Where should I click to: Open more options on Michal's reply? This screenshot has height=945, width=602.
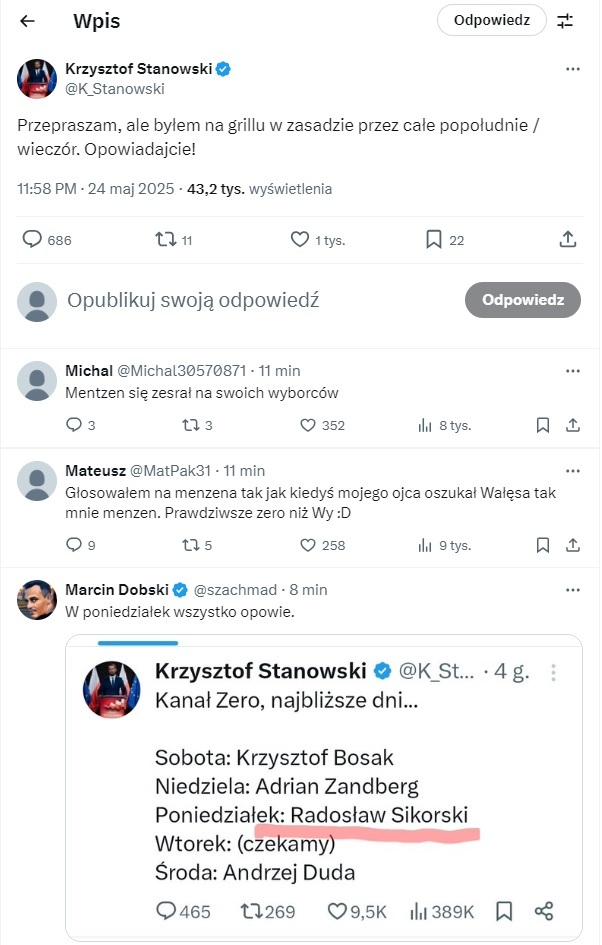(573, 371)
